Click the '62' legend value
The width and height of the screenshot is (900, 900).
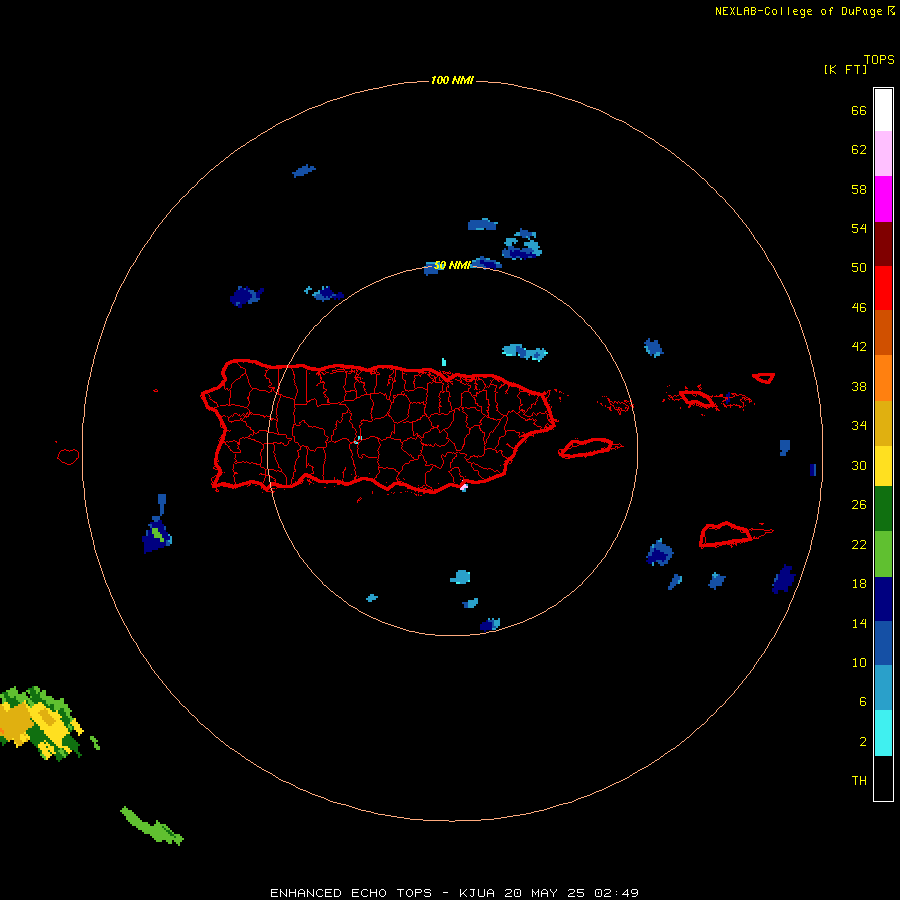859,149
